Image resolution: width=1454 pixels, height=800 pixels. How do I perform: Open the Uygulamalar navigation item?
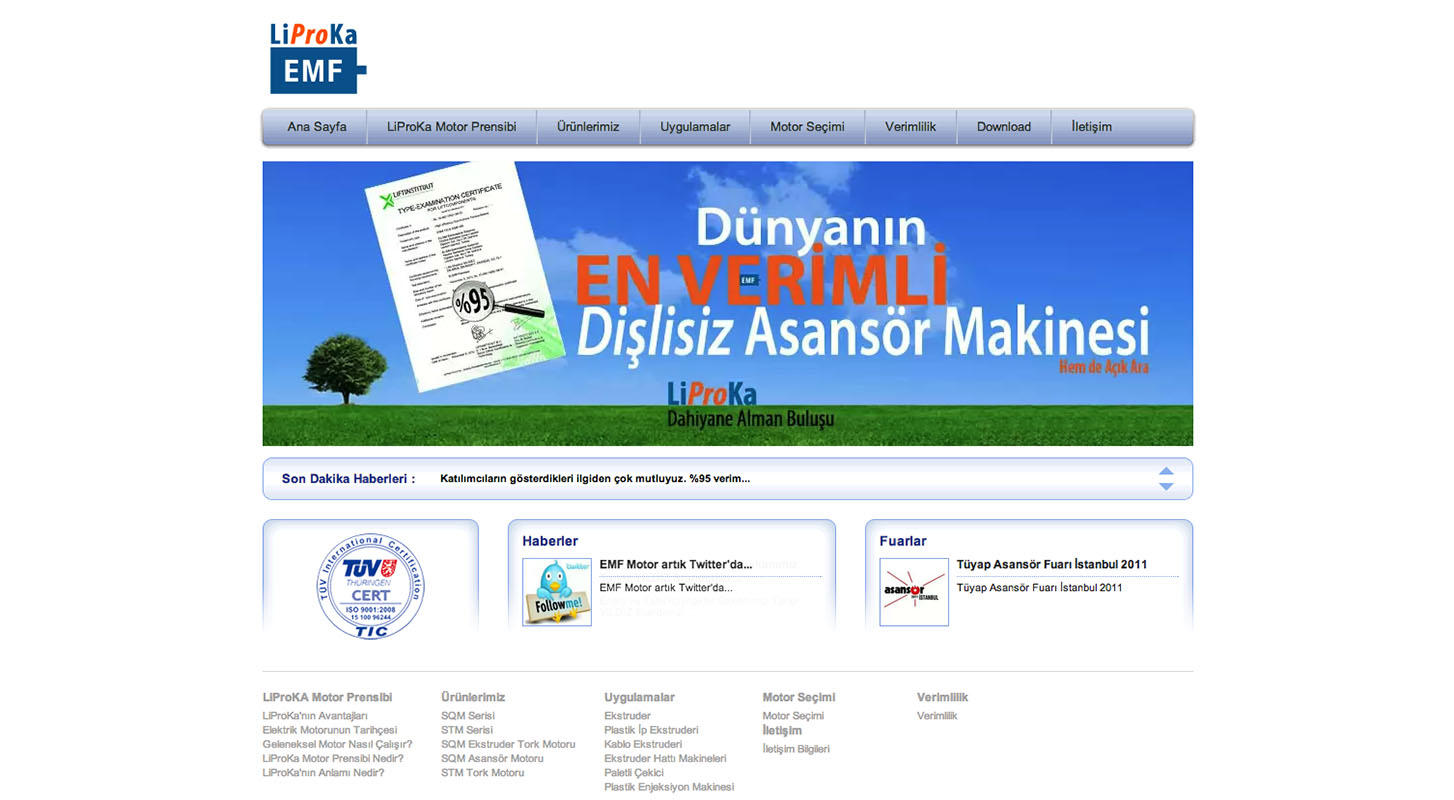[x=695, y=127]
